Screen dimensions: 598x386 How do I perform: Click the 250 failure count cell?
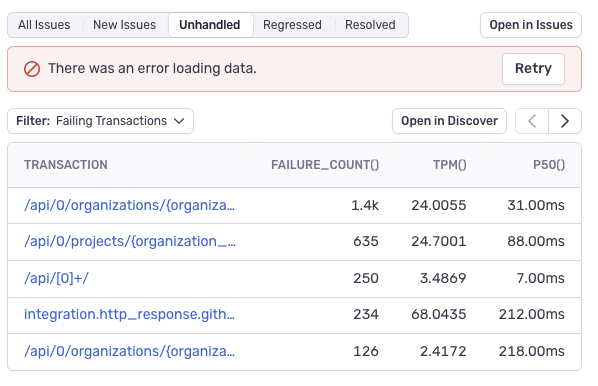(x=366, y=278)
